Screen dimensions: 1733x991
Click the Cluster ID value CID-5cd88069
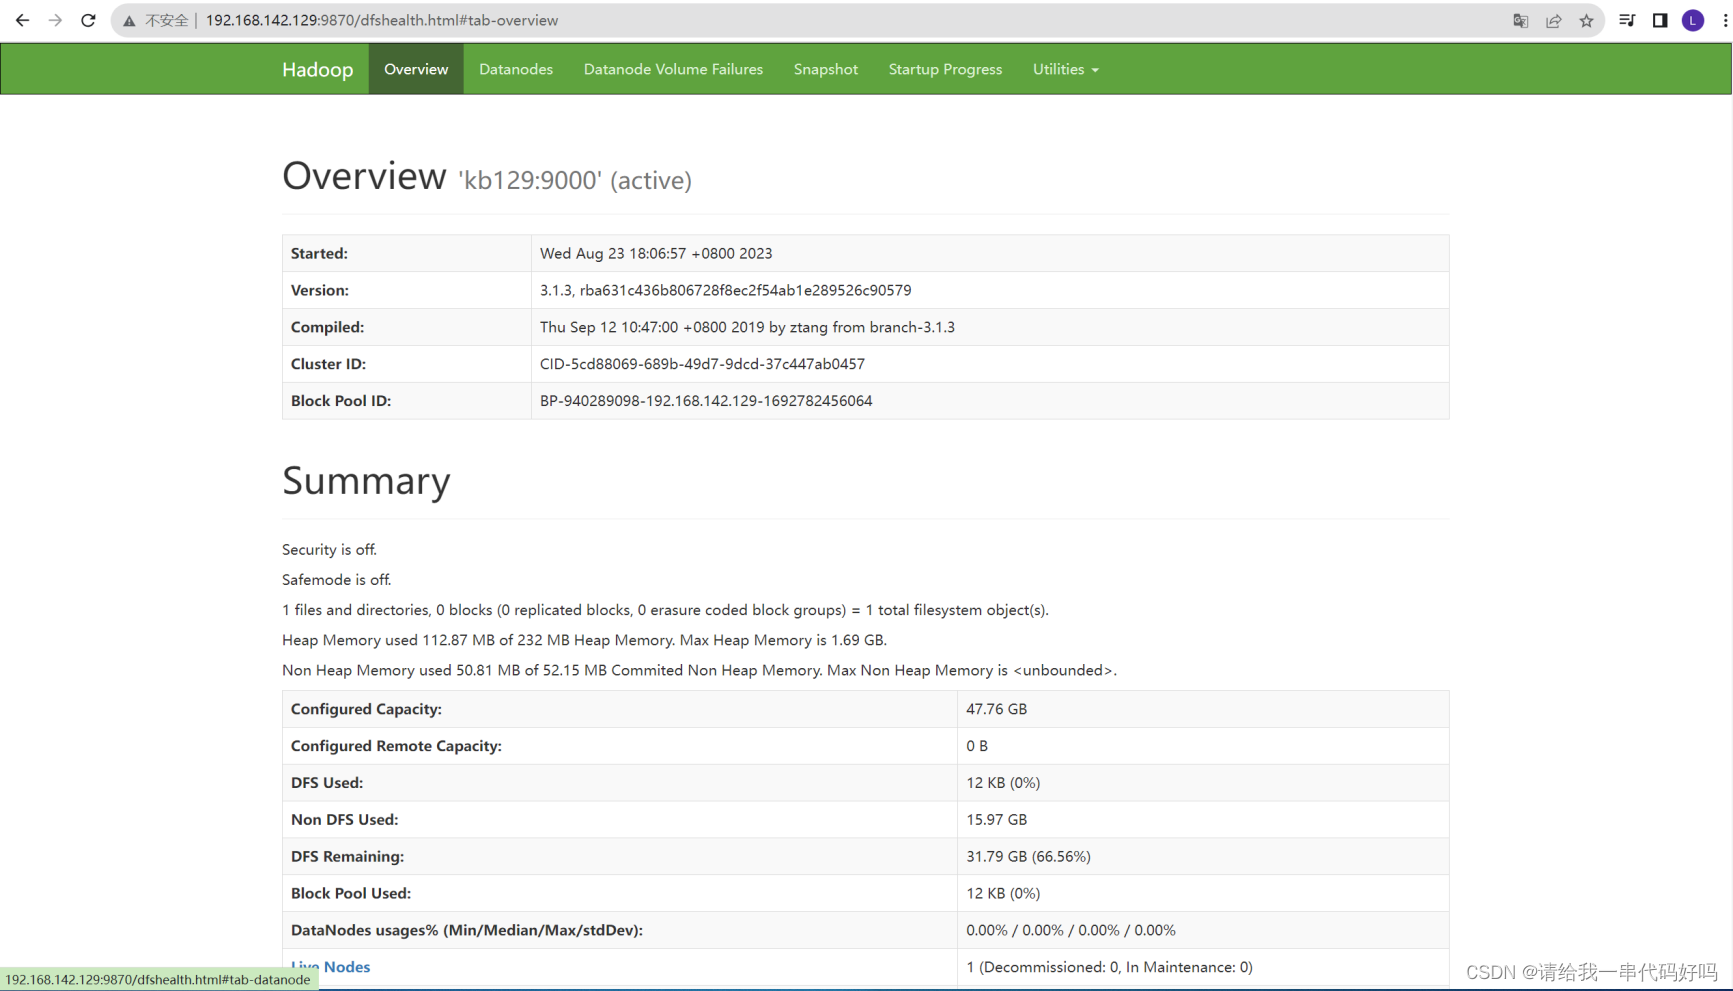coord(702,364)
